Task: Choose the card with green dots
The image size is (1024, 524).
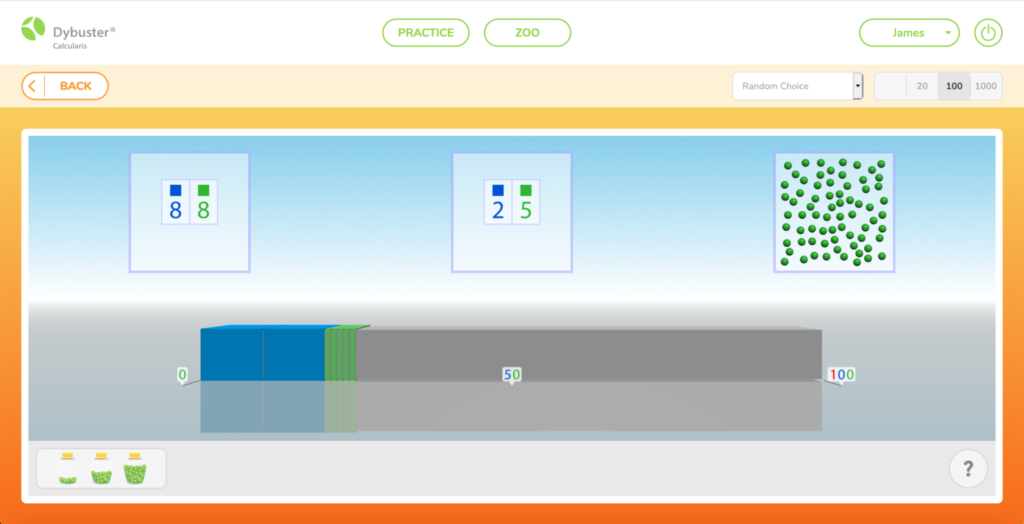Action: pyautogui.click(x=834, y=212)
